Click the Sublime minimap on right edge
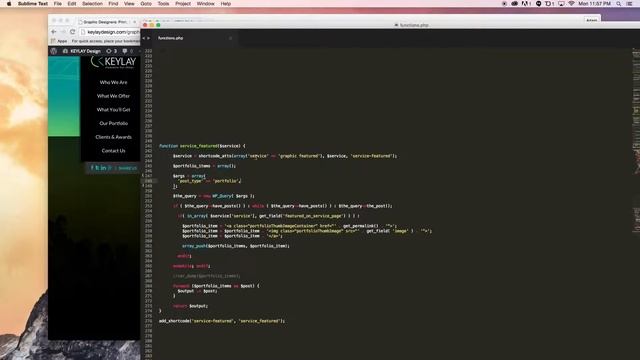 pos(636,141)
